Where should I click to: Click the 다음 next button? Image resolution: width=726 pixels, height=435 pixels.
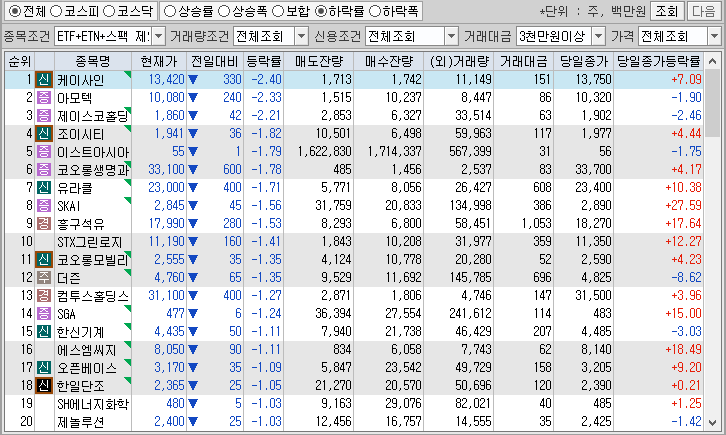pyautogui.click(x=704, y=11)
